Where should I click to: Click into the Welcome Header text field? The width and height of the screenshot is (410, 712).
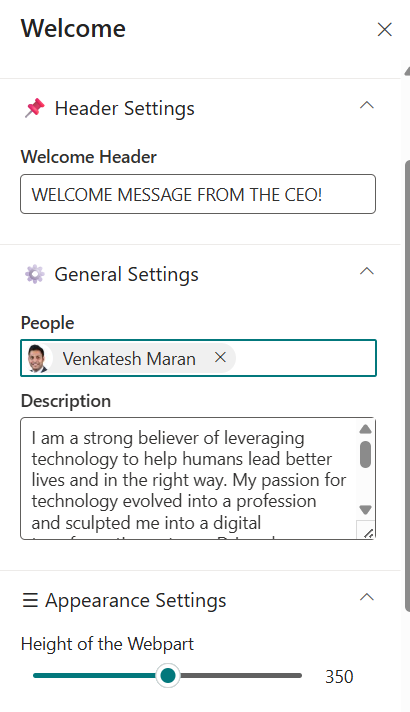[198, 194]
